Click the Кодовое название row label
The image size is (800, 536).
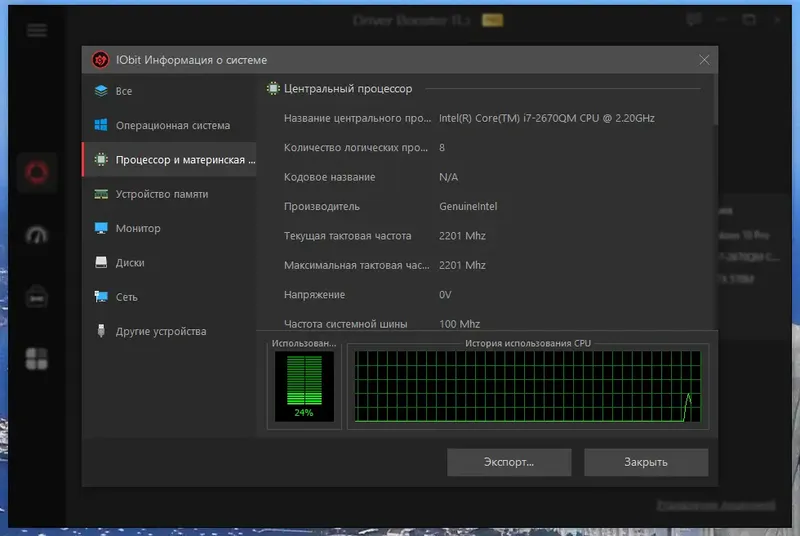pyautogui.click(x=330, y=177)
